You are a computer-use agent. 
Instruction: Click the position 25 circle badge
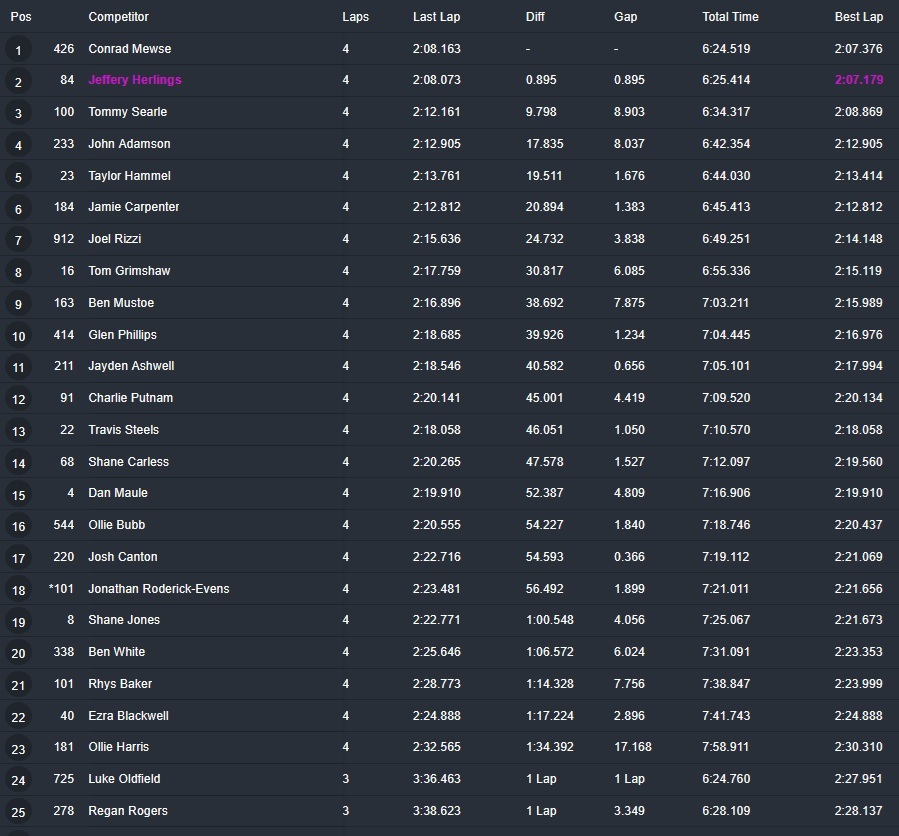(18, 812)
